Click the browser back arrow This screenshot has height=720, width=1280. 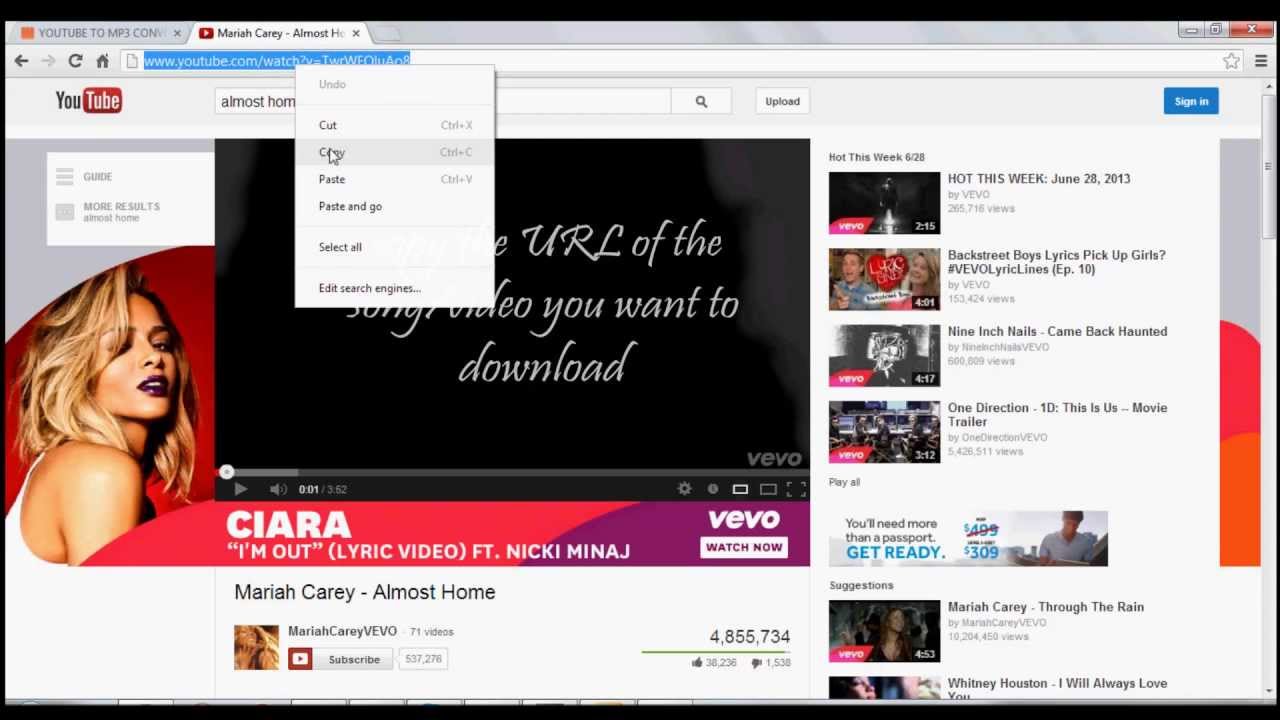(21, 61)
